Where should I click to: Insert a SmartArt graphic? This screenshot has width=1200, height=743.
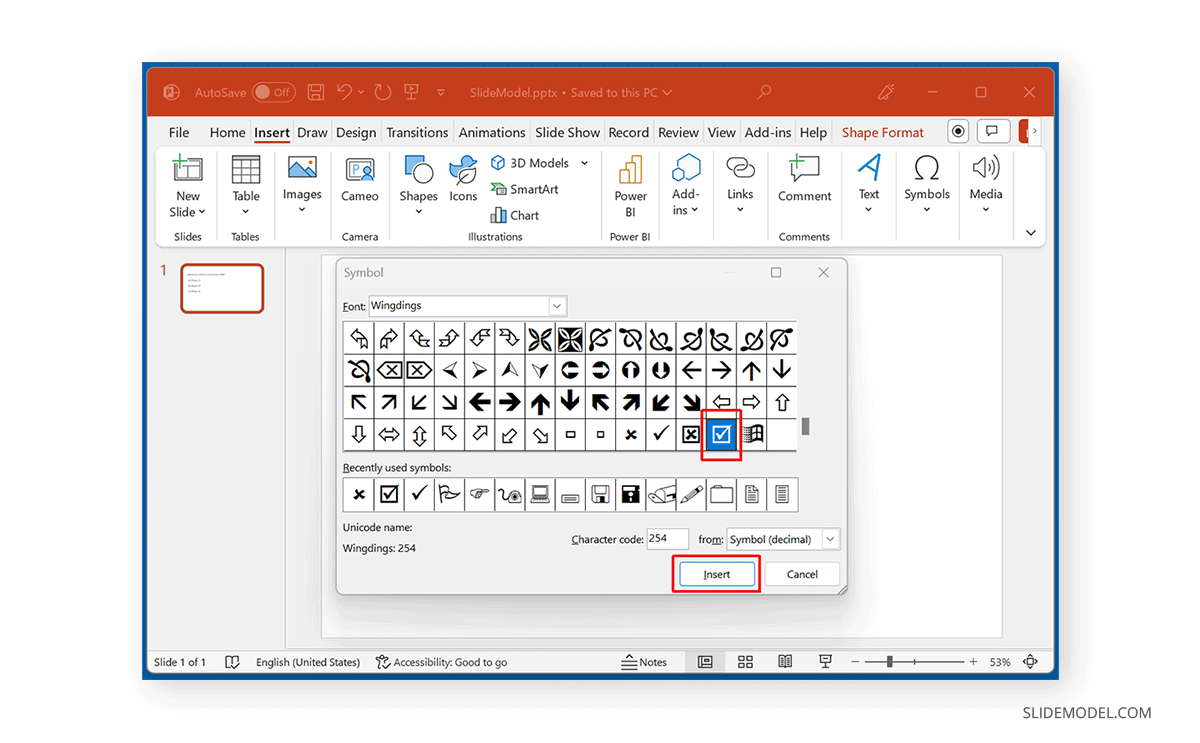[525, 189]
